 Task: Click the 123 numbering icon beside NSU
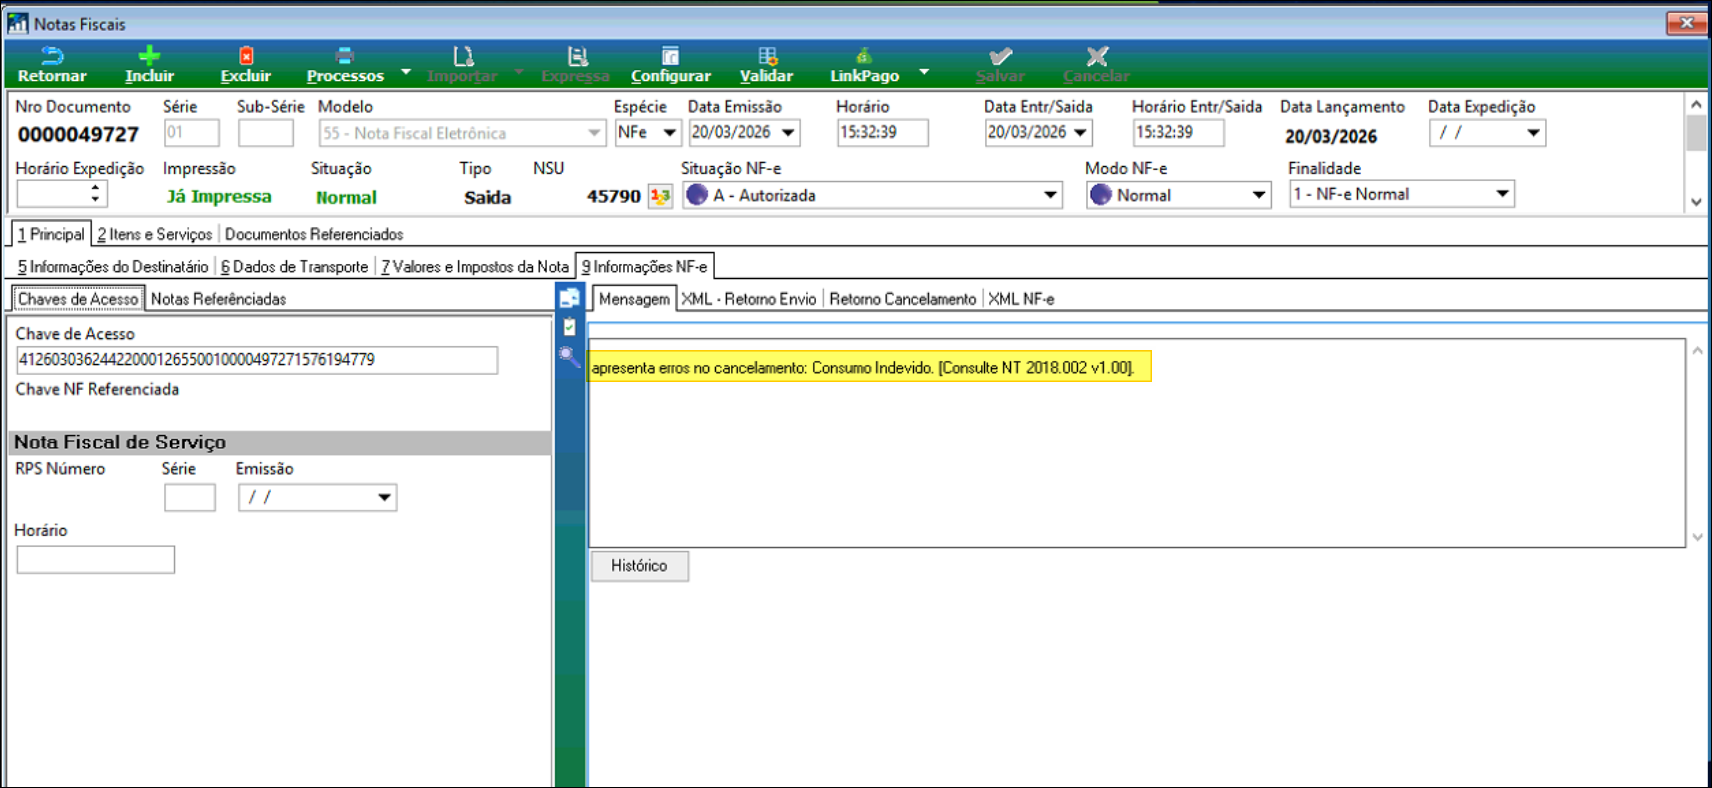(x=660, y=196)
